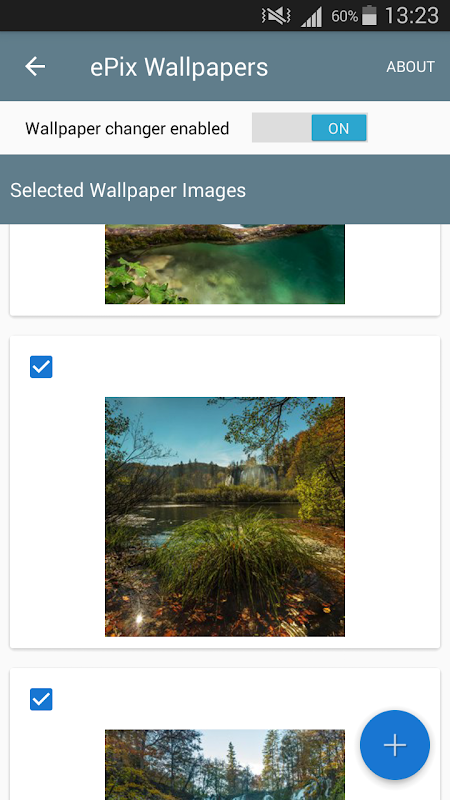Viewport: 450px width, 800px height.
Task: Uncheck the checkbox above the forest photo
Action: (x=41, y=699)
